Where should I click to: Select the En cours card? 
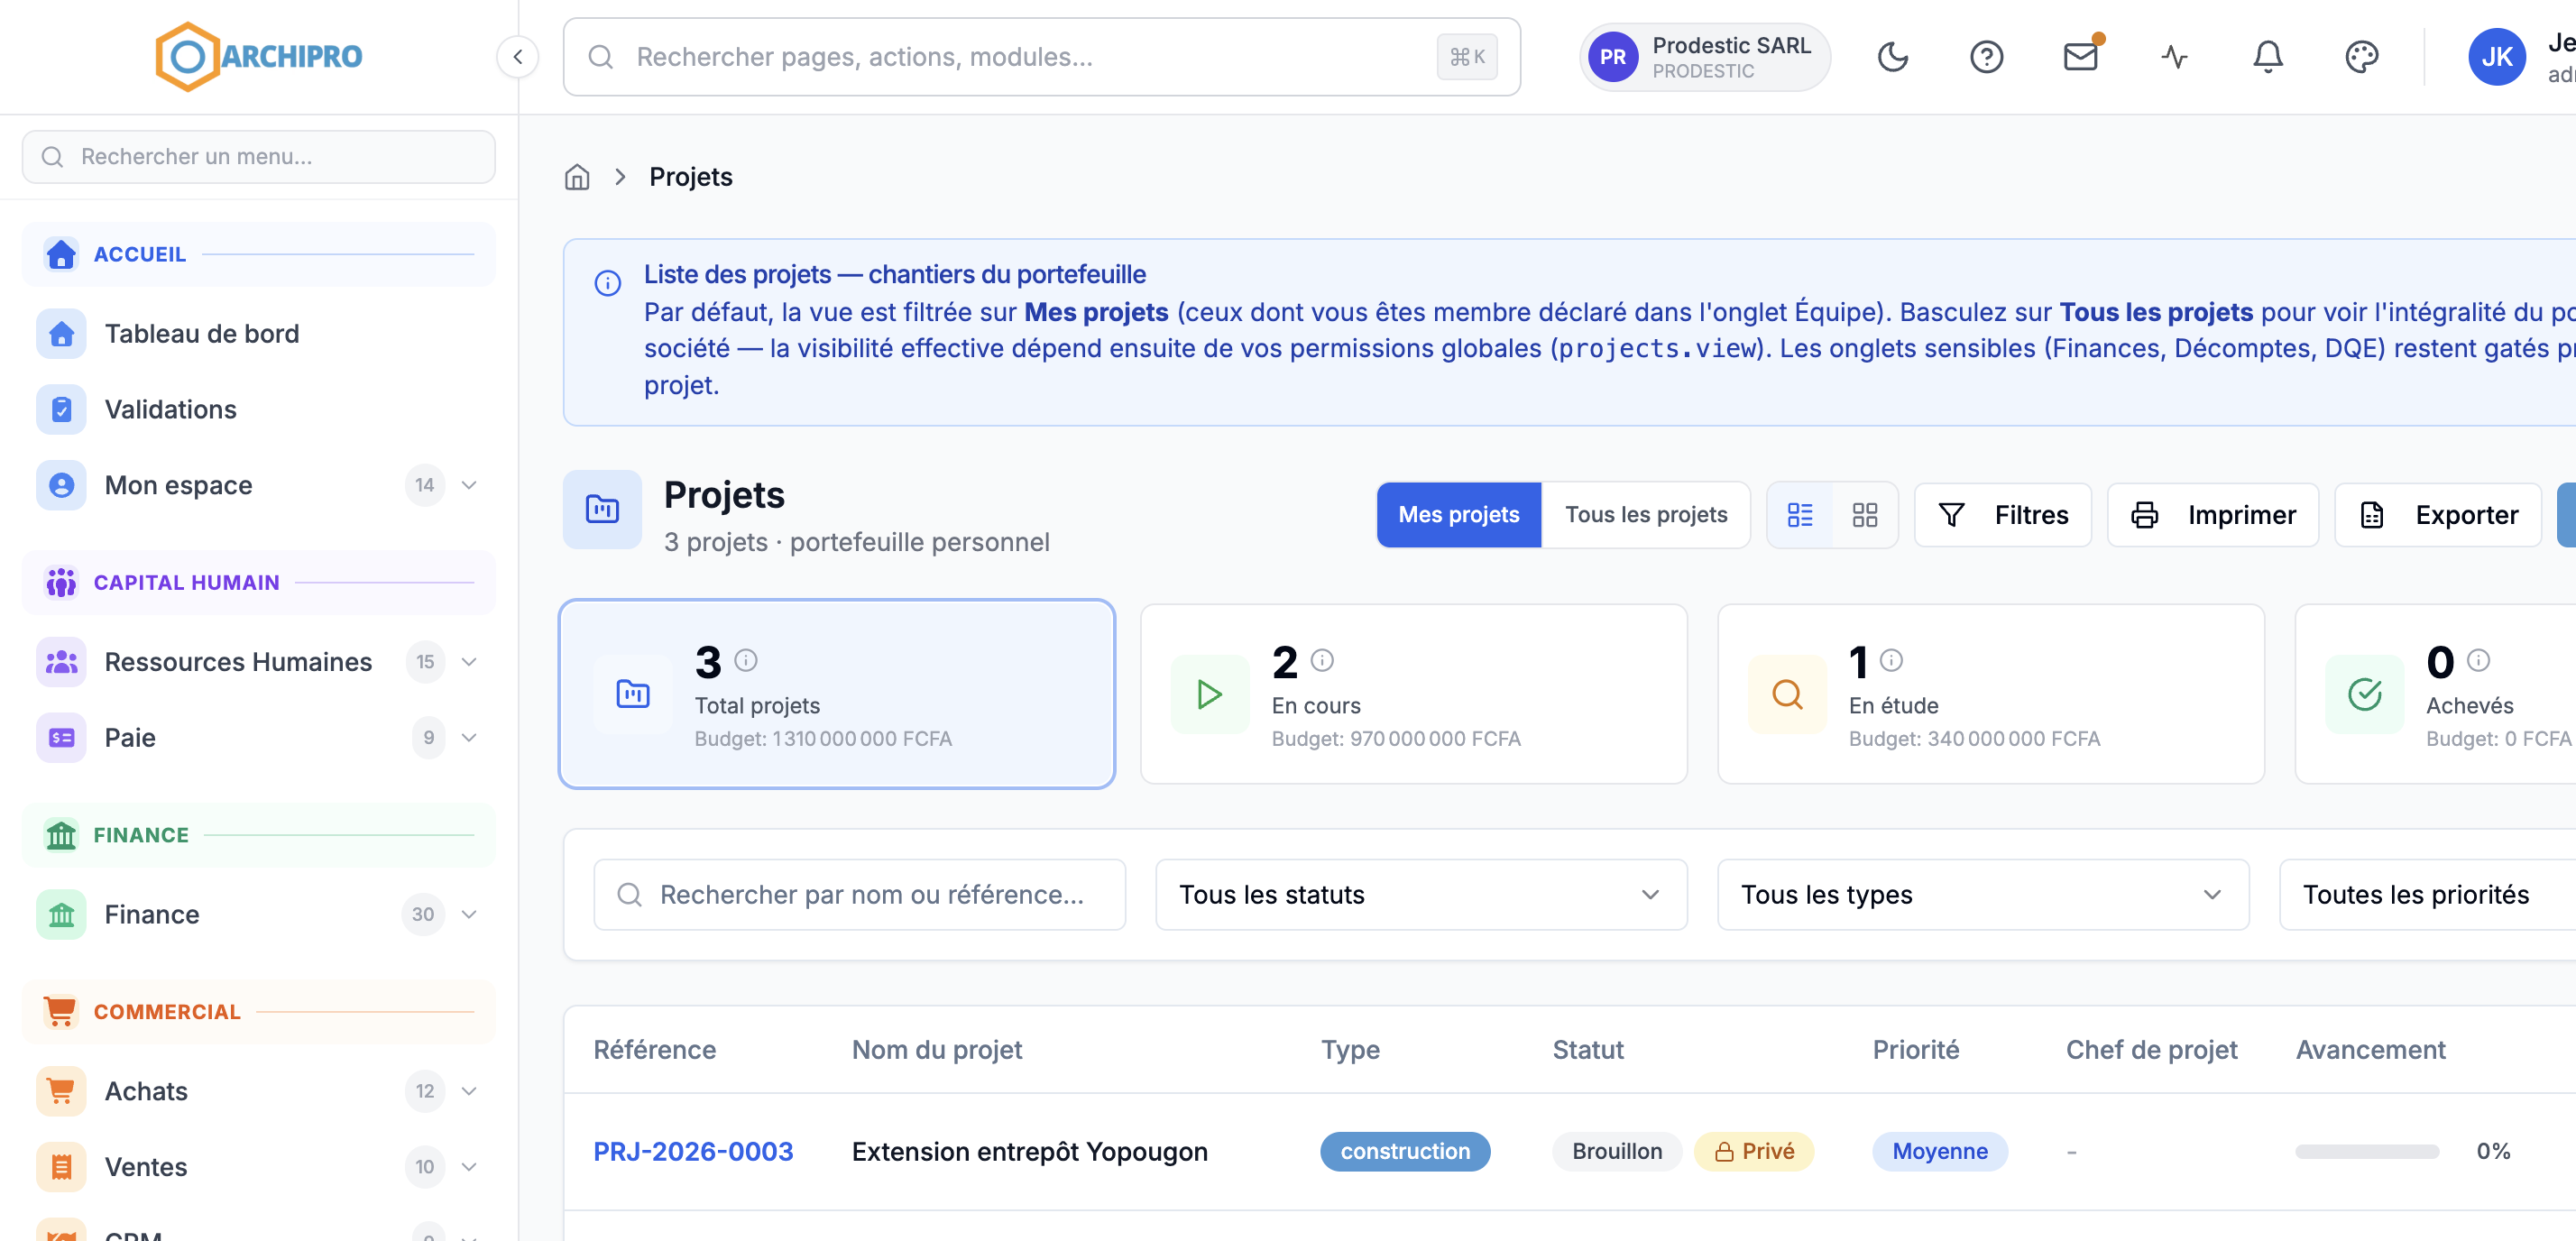pos(1413,694)
